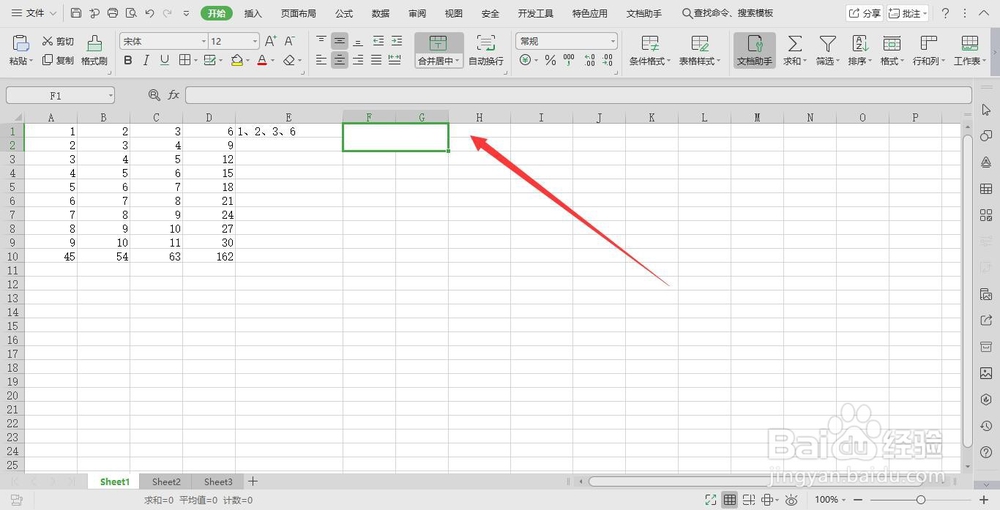Add a new sheet with plus icon
This screenshot has width=1000, height=510.
[253, 481]
